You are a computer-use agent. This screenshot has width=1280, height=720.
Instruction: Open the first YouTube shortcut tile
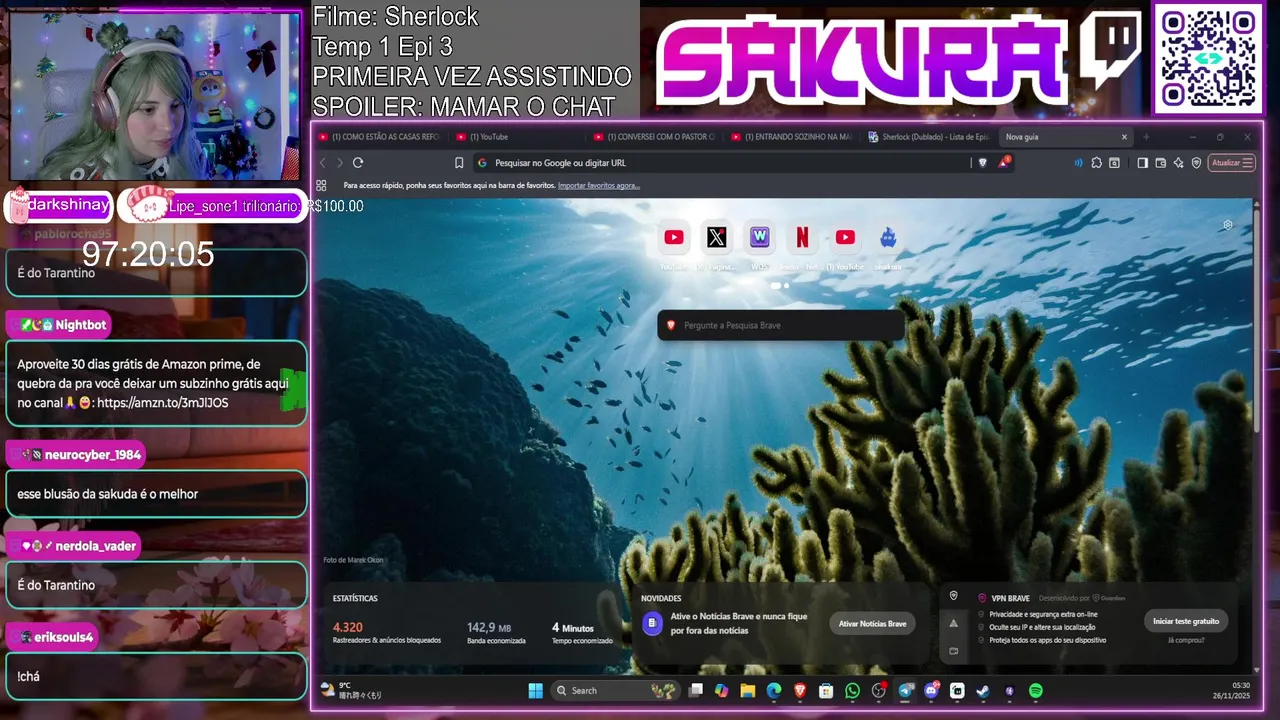tap(674, 238)
